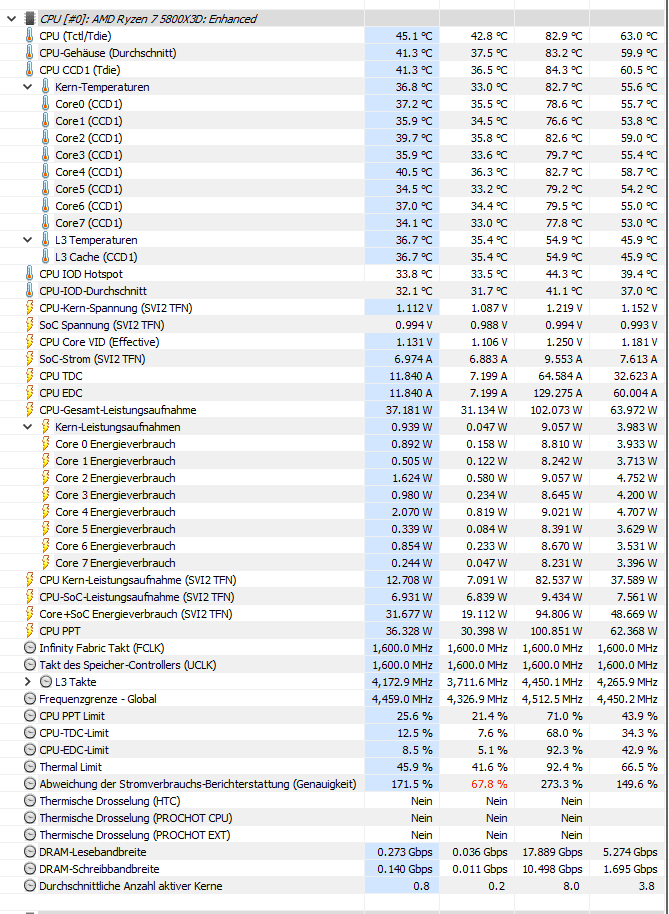The image size is (669, 914).
Task: Click clock icon beside Frequenzgrenze - Global
Action: 29,698
